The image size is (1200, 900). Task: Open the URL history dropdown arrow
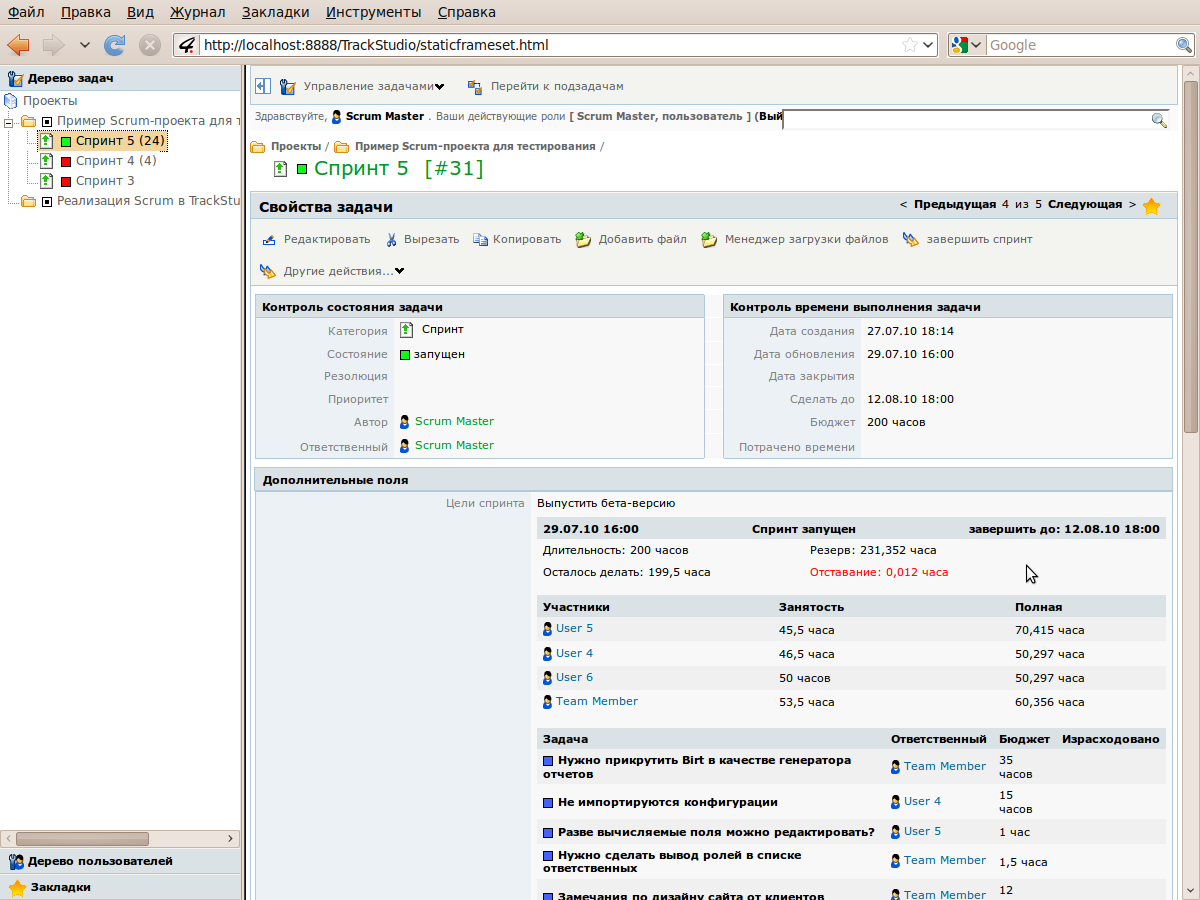click(x=928, y=45)
